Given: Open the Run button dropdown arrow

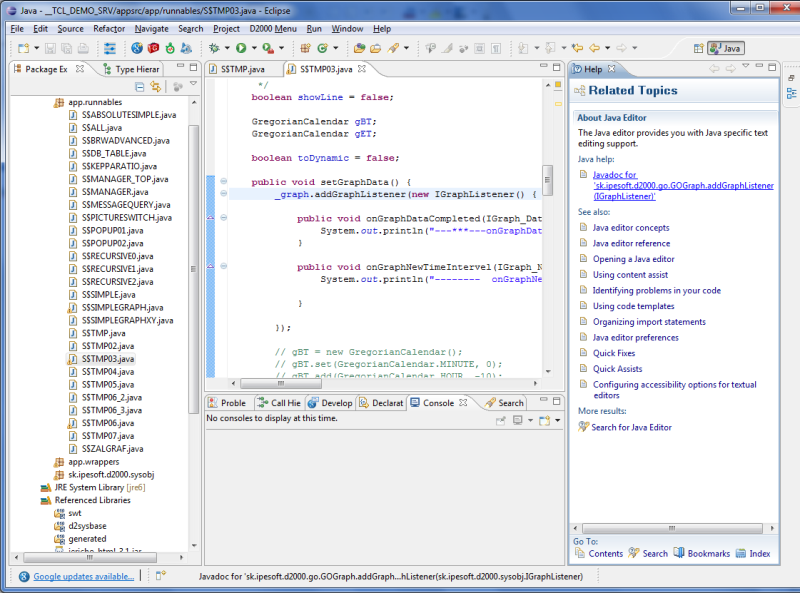Looking at the screenshot, I should (x=254, y=48).
